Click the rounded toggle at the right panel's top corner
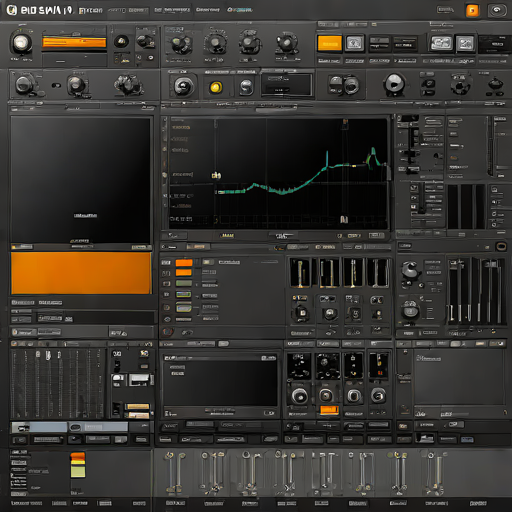Image resolution: width=512 pixels, height=512 pixels. tap(501, 247)
